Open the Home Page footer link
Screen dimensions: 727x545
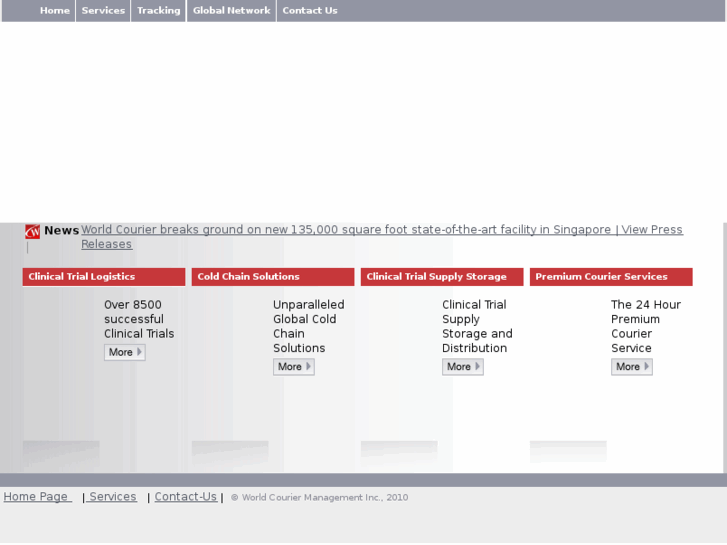(38, 497)
